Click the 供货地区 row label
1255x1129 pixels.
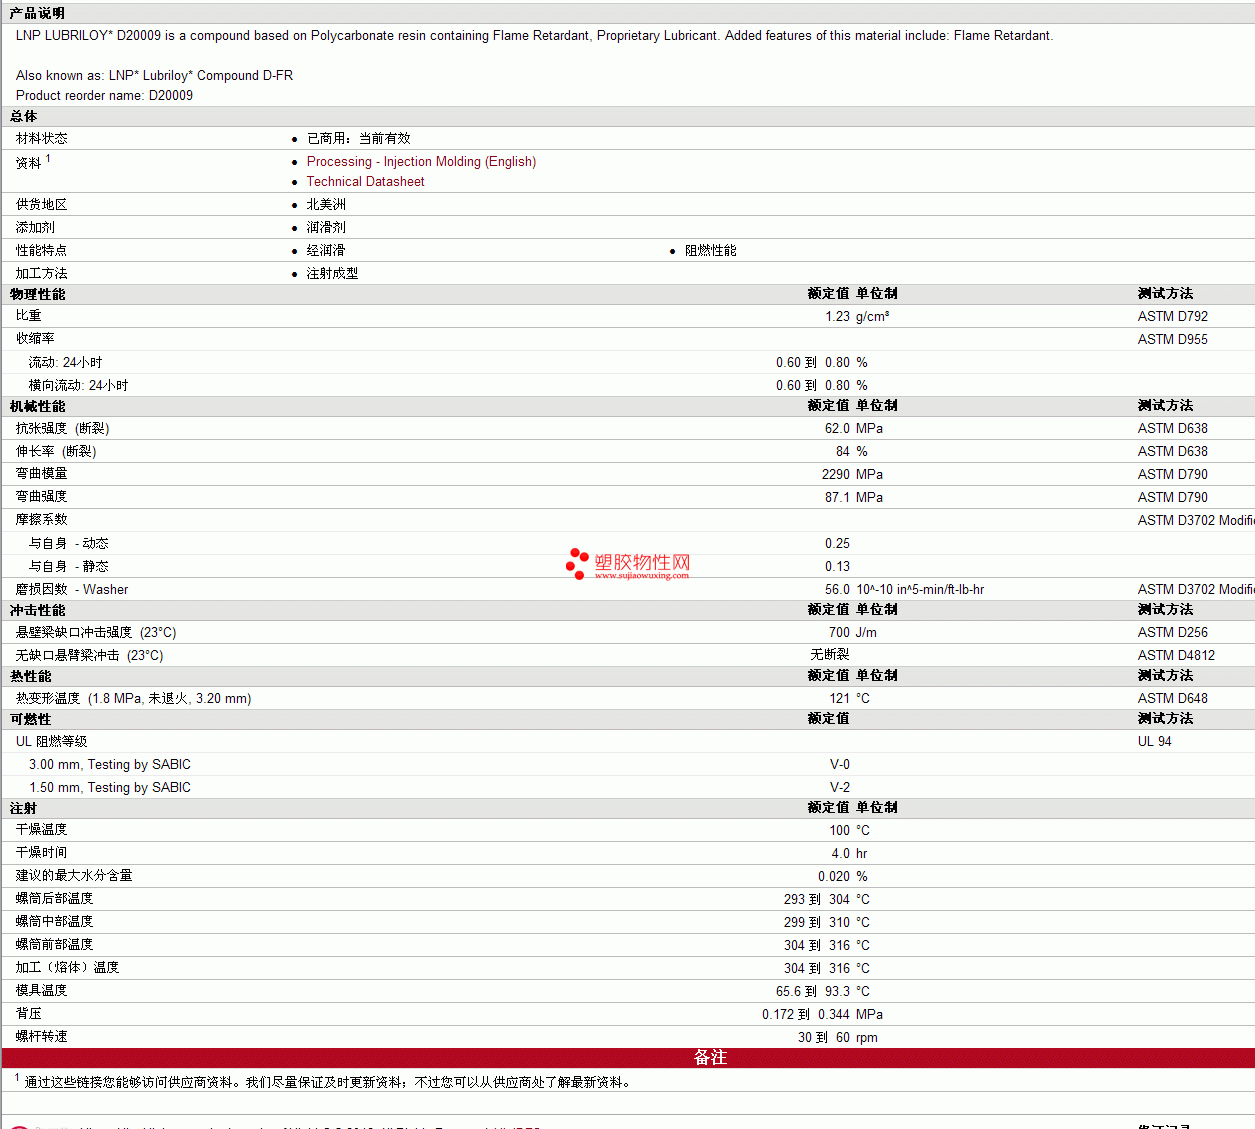(x=42, y=205)
